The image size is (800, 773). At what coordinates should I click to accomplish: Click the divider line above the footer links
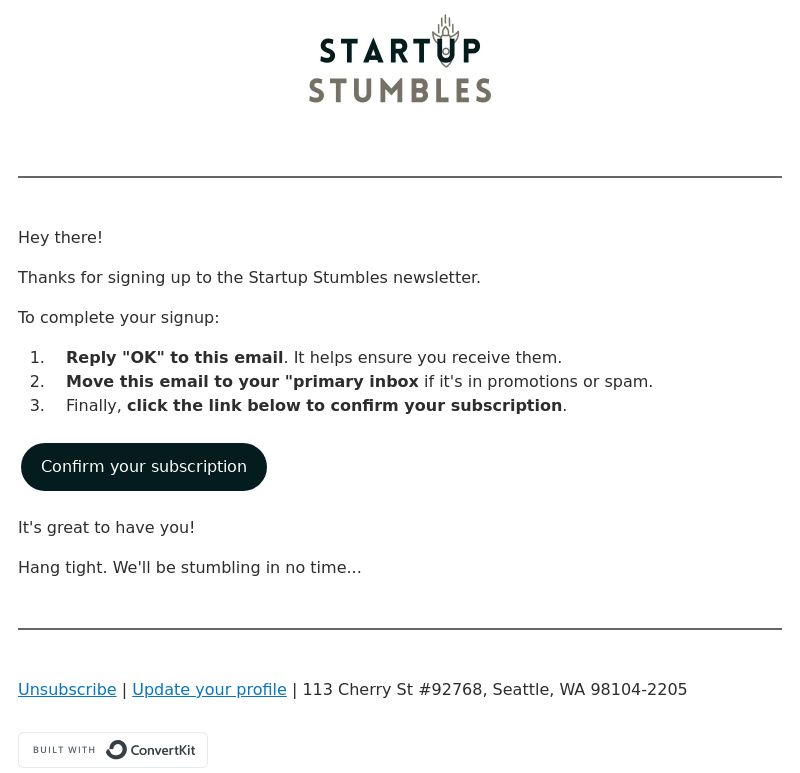tap(400, 629)
